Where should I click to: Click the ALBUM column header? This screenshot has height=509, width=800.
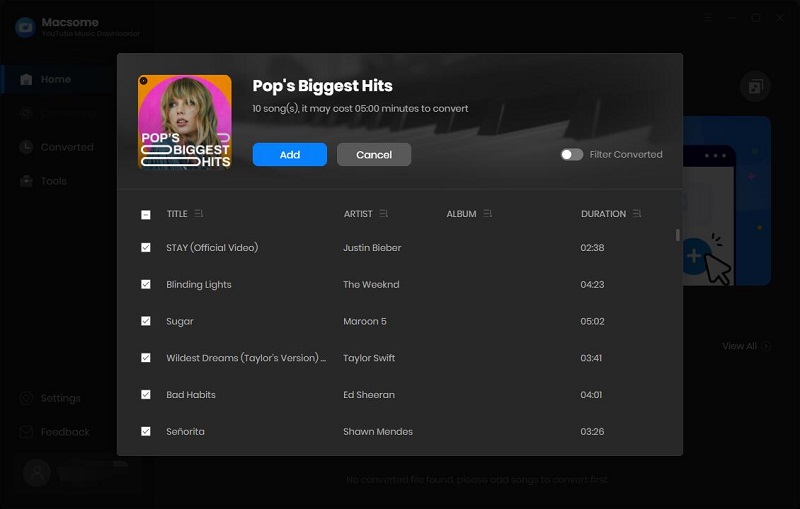(x=461, y=214)
